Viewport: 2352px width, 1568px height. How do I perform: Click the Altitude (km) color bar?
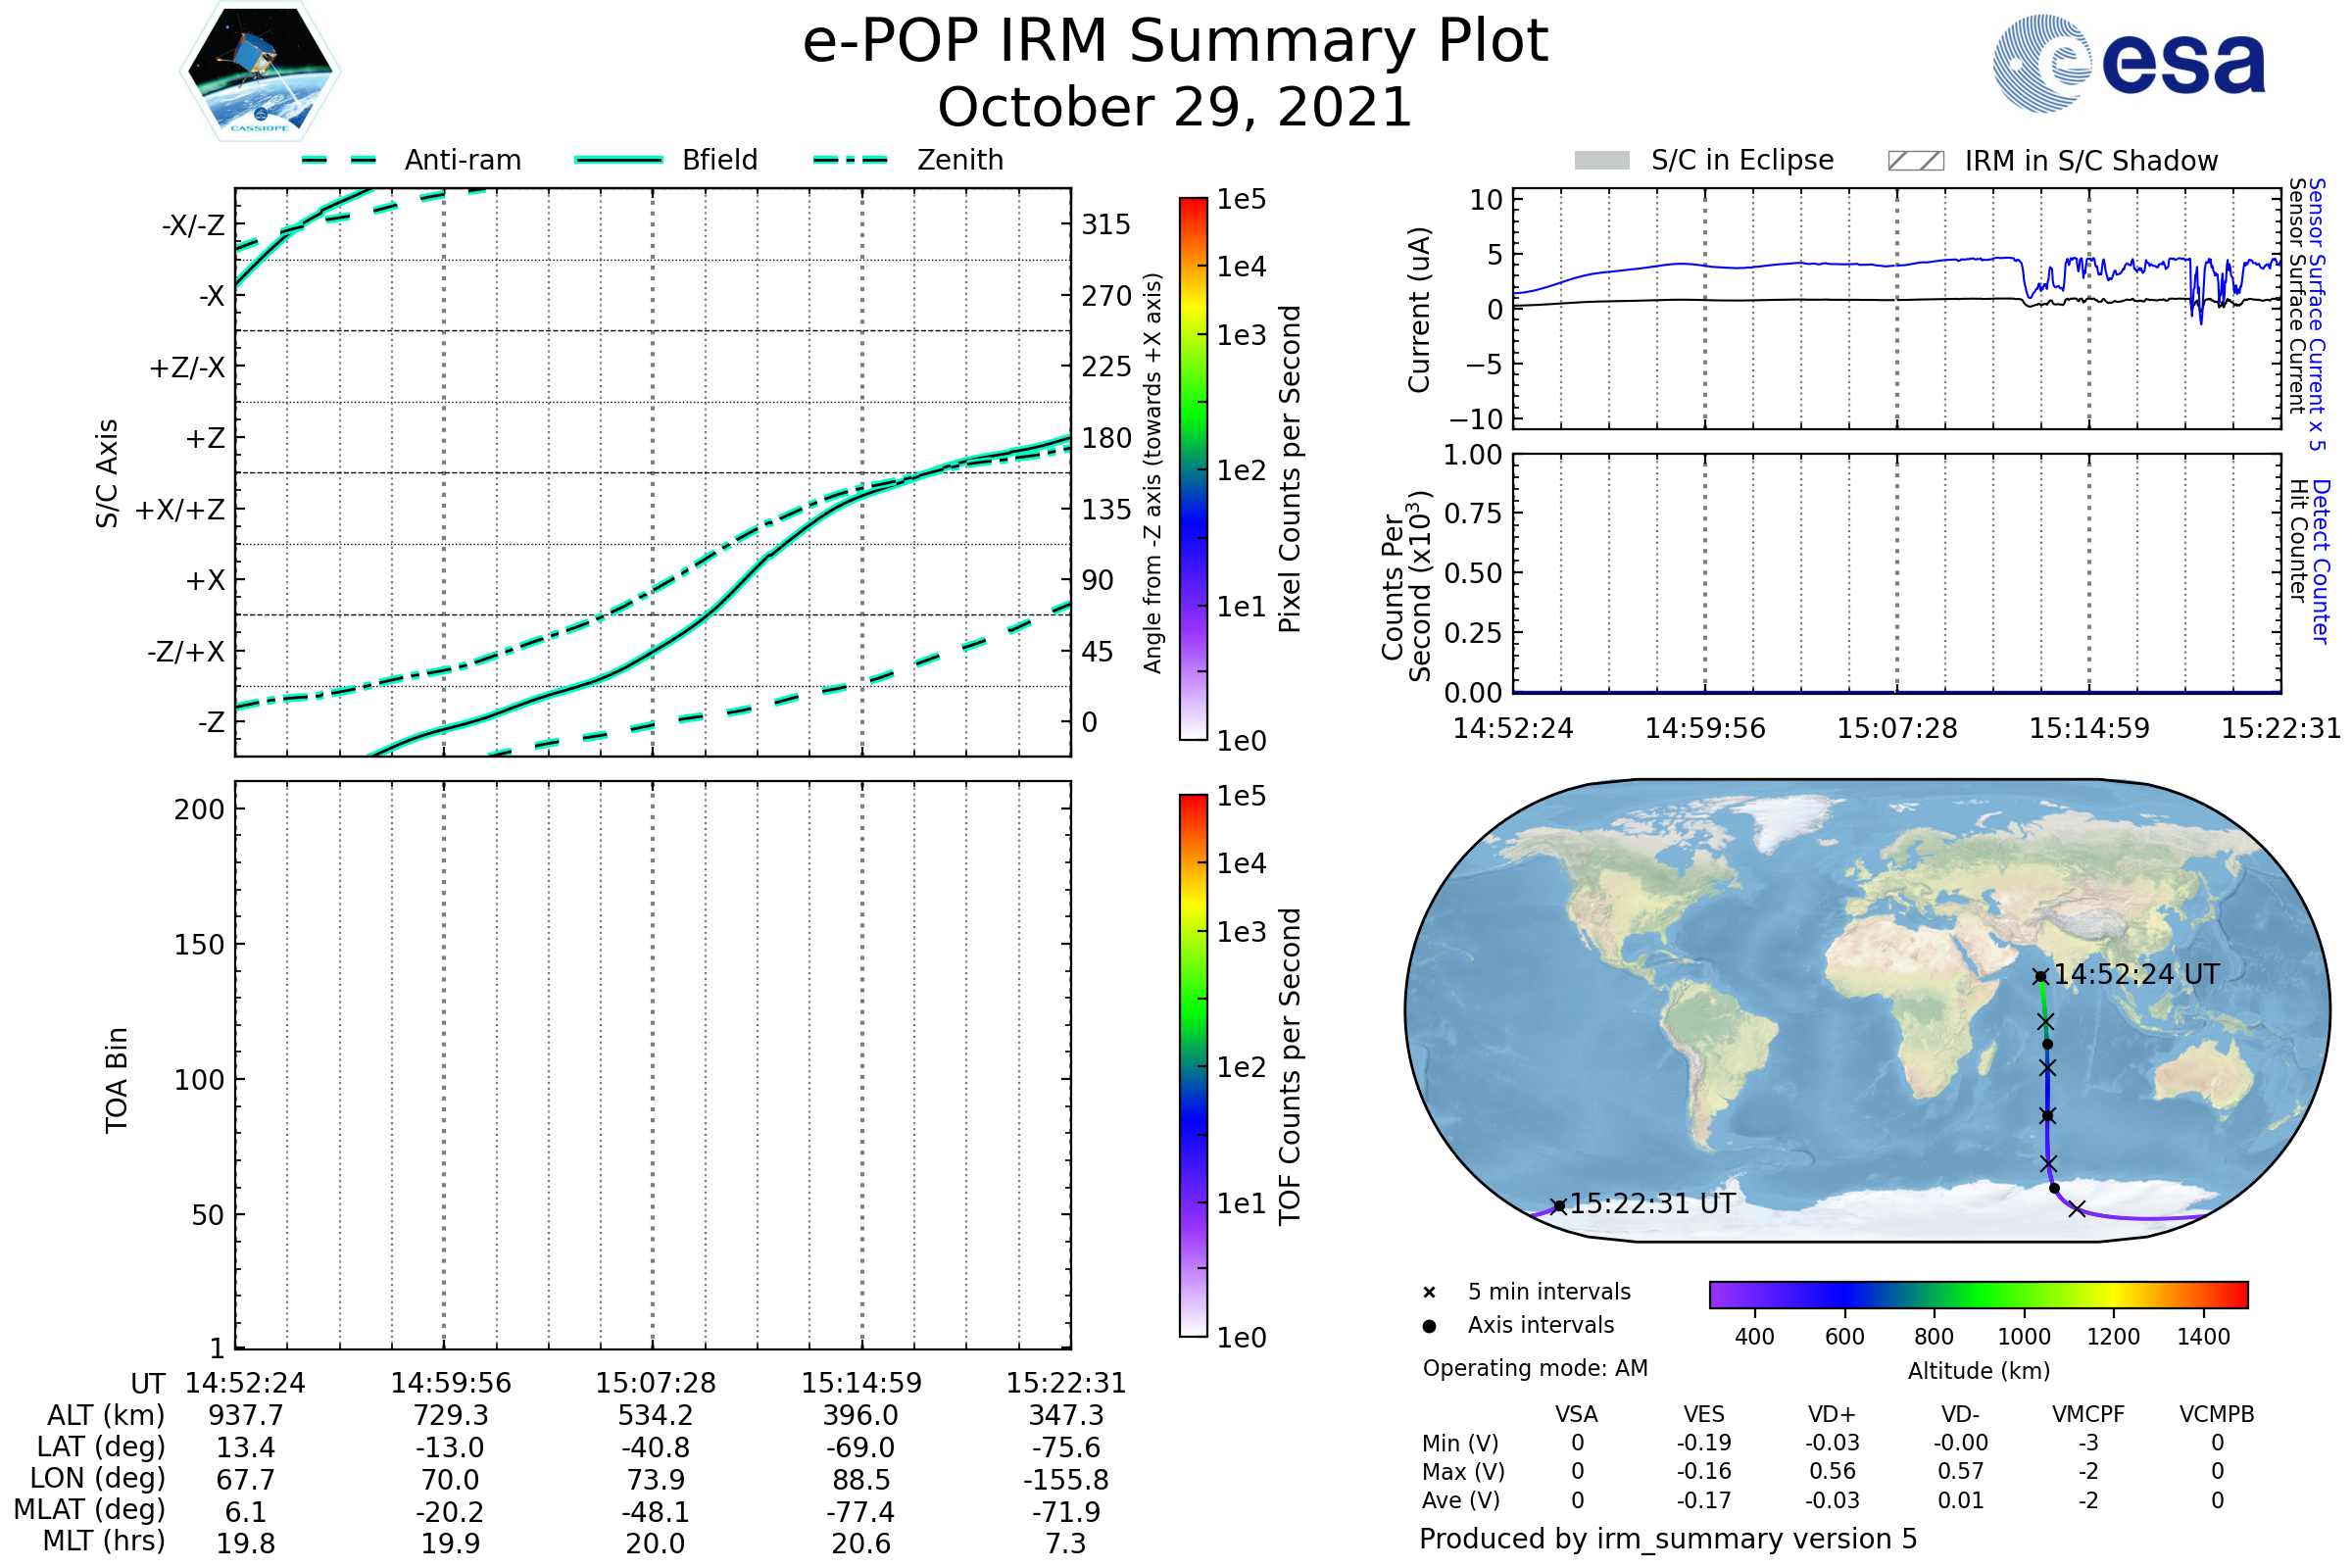tap(1978, 1294)
